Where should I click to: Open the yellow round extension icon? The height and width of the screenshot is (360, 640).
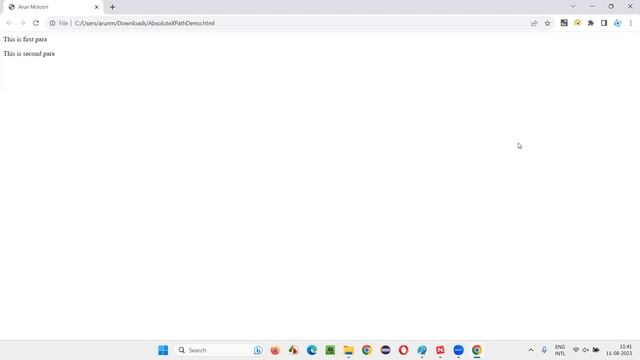pos(577,23)
